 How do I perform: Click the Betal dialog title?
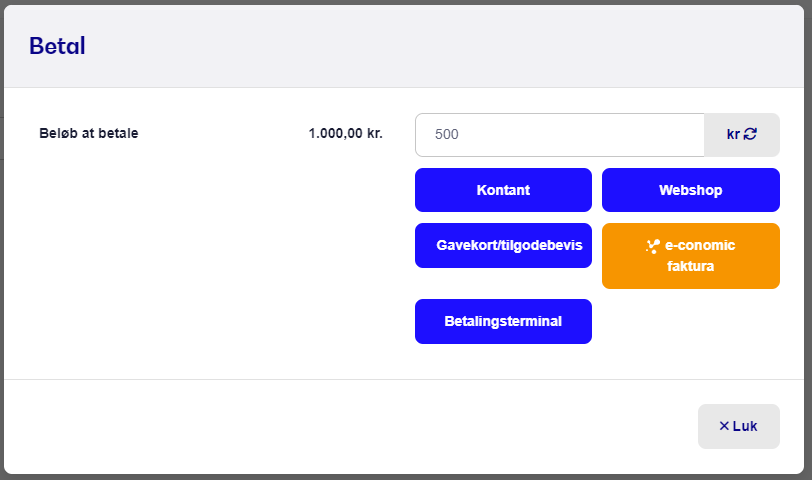(57, 46)
